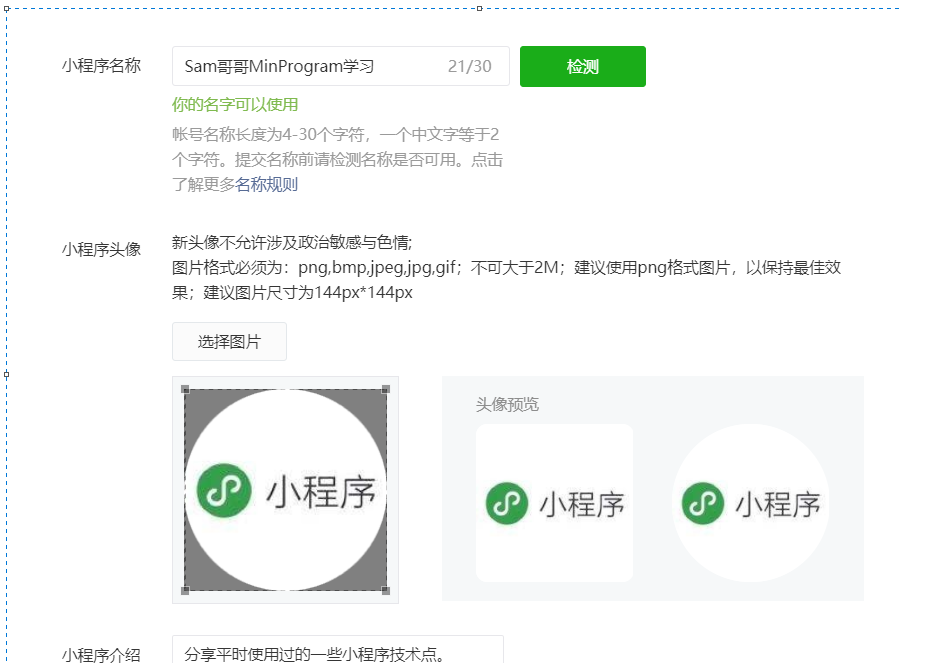928x663 pixels.
Task: Click the 小程序介绍 label
Action: [101, 655]
